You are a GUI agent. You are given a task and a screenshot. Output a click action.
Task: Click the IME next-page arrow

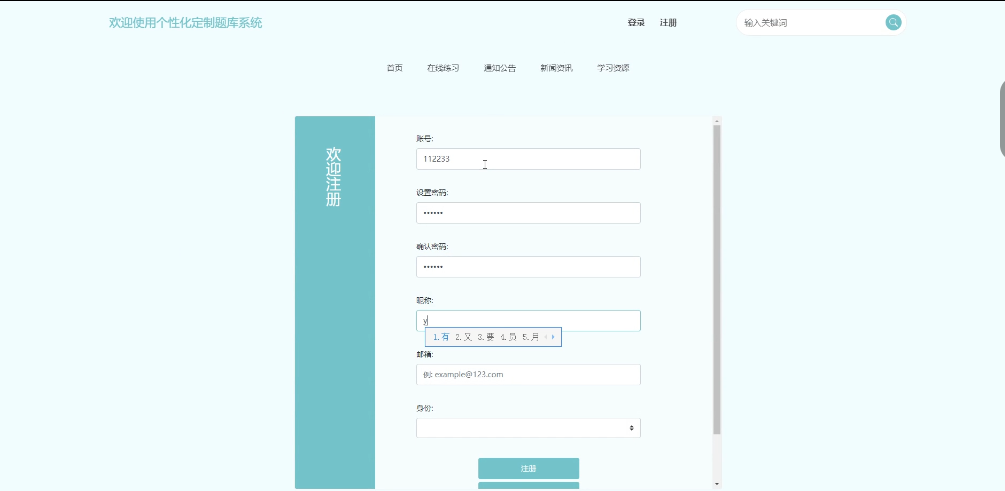click(x=553, y=337)
